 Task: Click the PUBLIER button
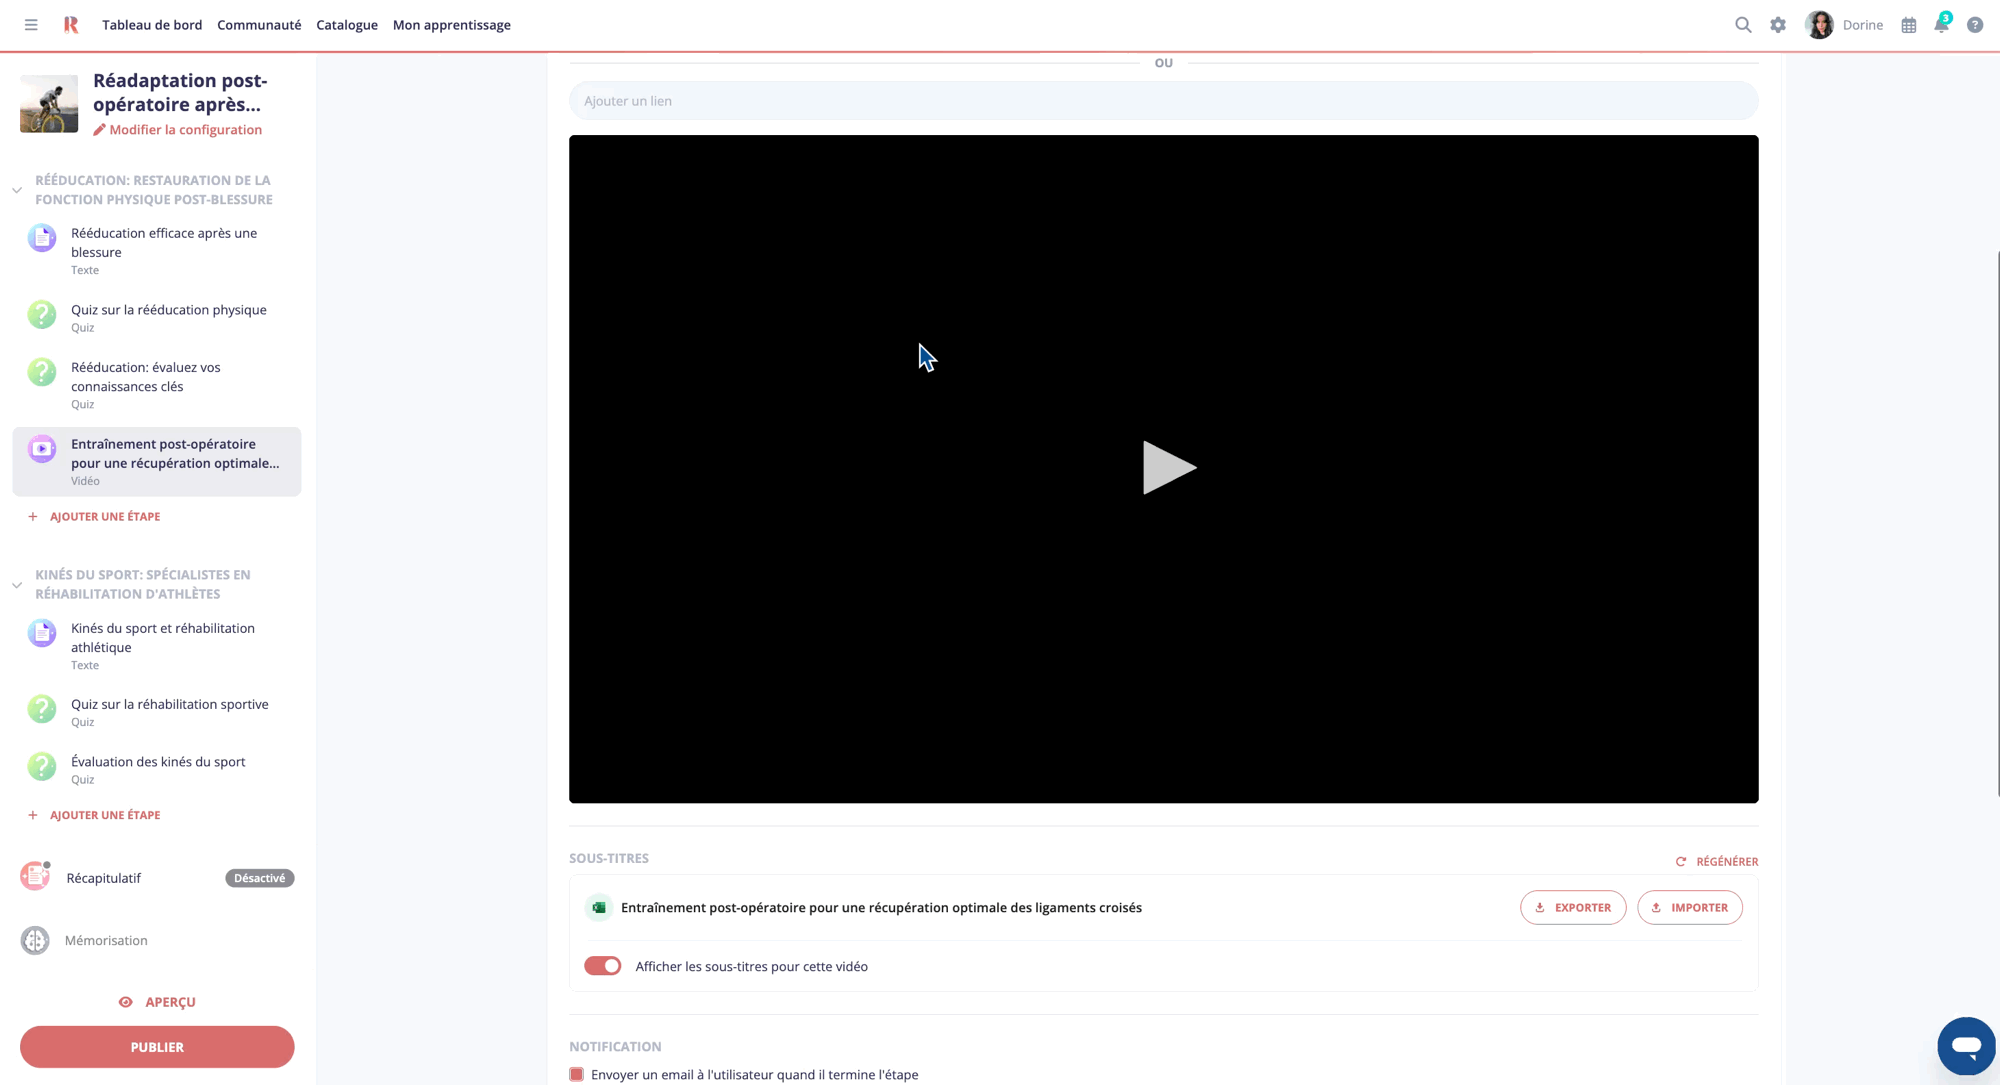point(157,1046)
